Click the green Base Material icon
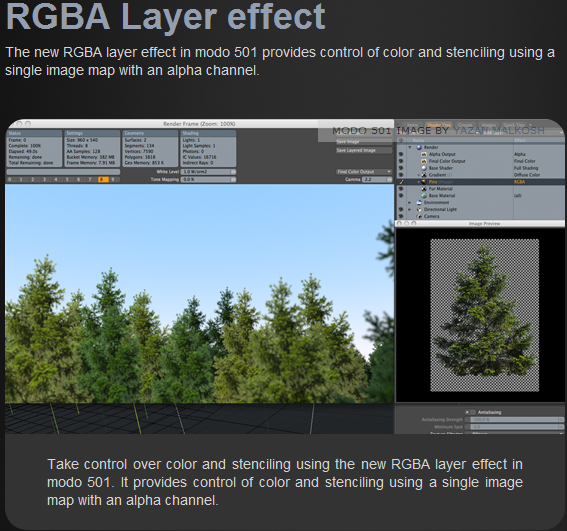567x531 pixels. tap(424, 195)
